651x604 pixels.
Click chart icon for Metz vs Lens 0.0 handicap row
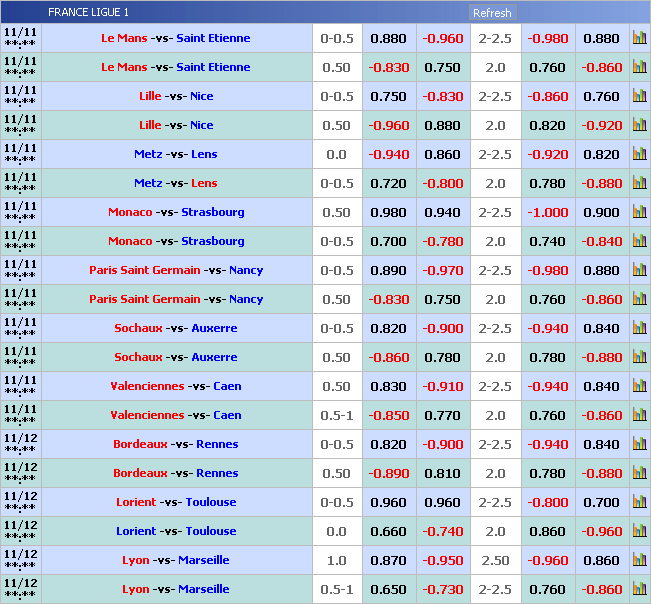[640, 155]
